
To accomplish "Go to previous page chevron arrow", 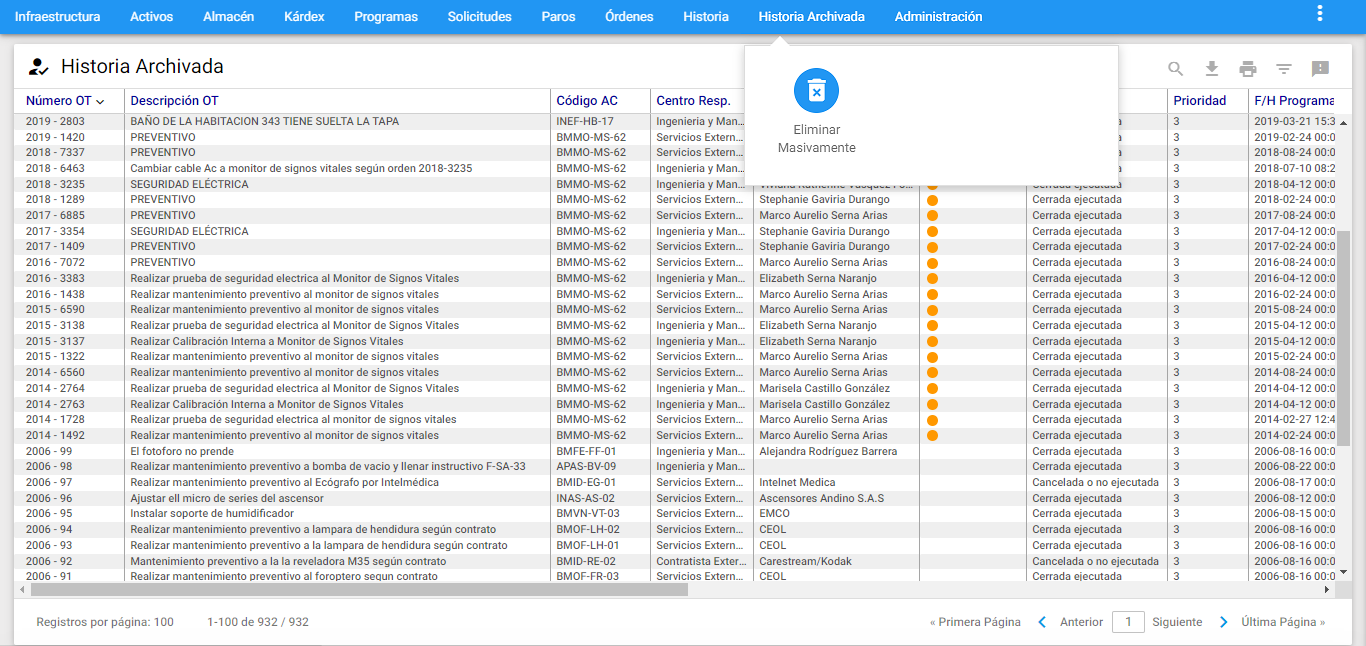I will coord(1042,622).
